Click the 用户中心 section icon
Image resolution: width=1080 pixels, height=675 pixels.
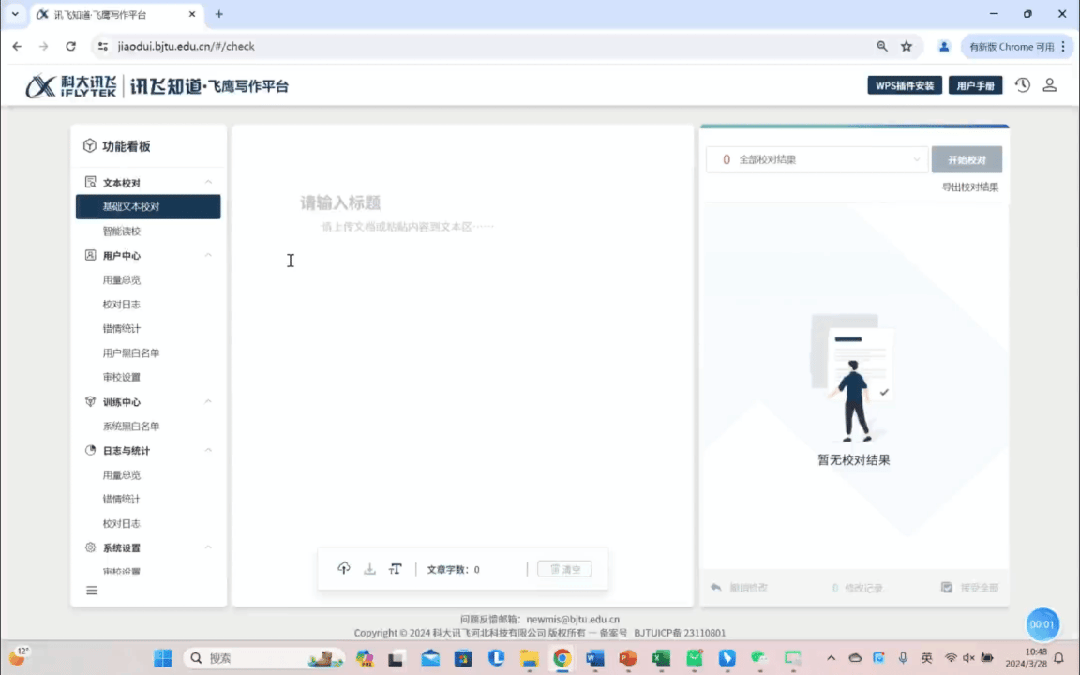90,255
